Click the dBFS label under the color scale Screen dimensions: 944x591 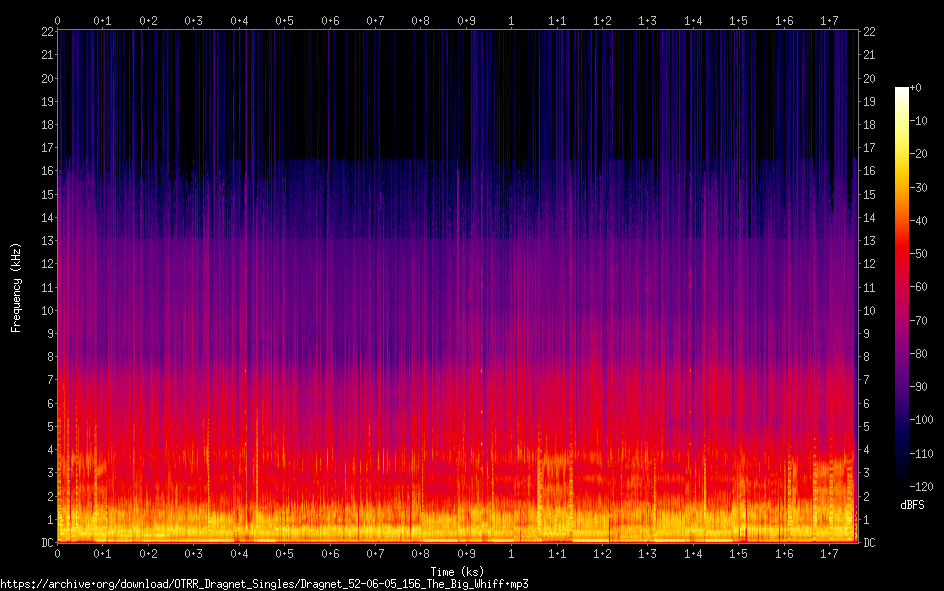911,505
